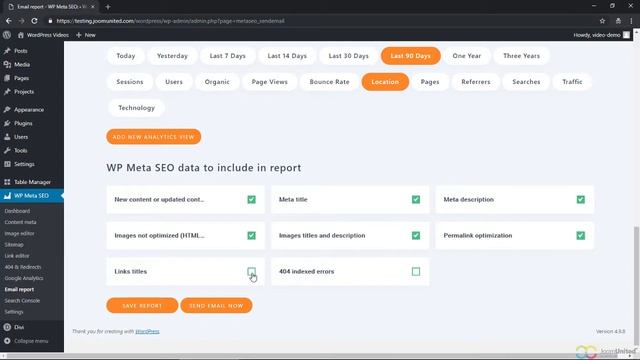Screen dimensions: 640x360
Task: Uncheck the Meta title checkbox
Action: click(x=416, y=200)
